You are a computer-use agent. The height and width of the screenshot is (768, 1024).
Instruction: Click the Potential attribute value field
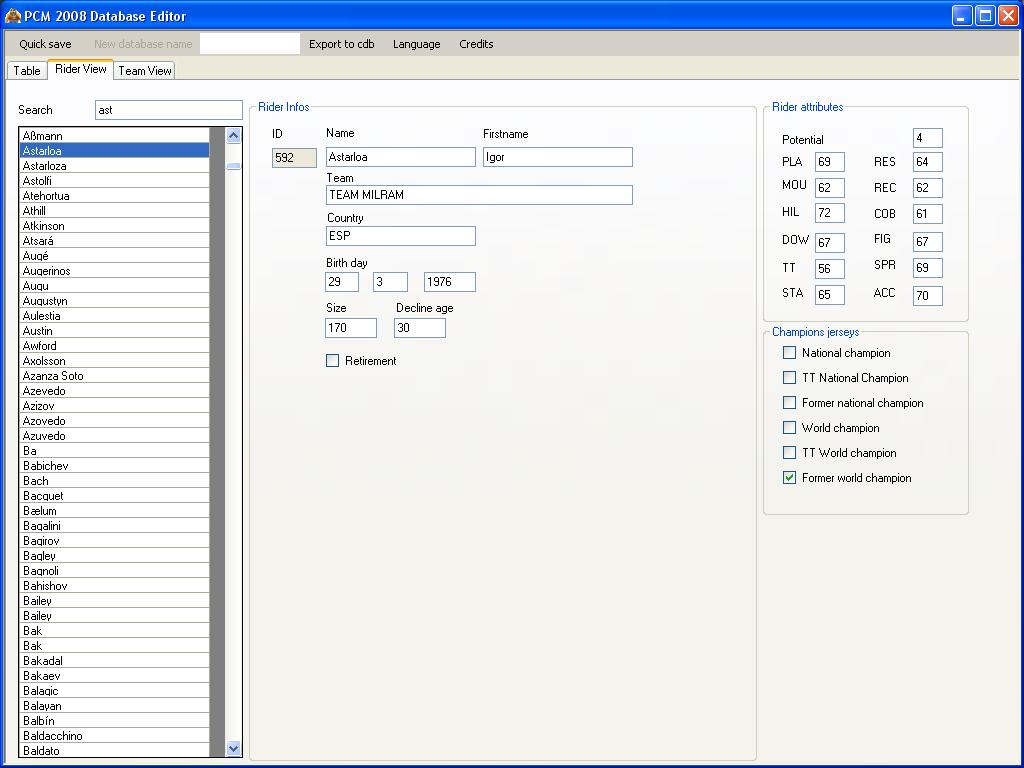[x=927, y=138]
